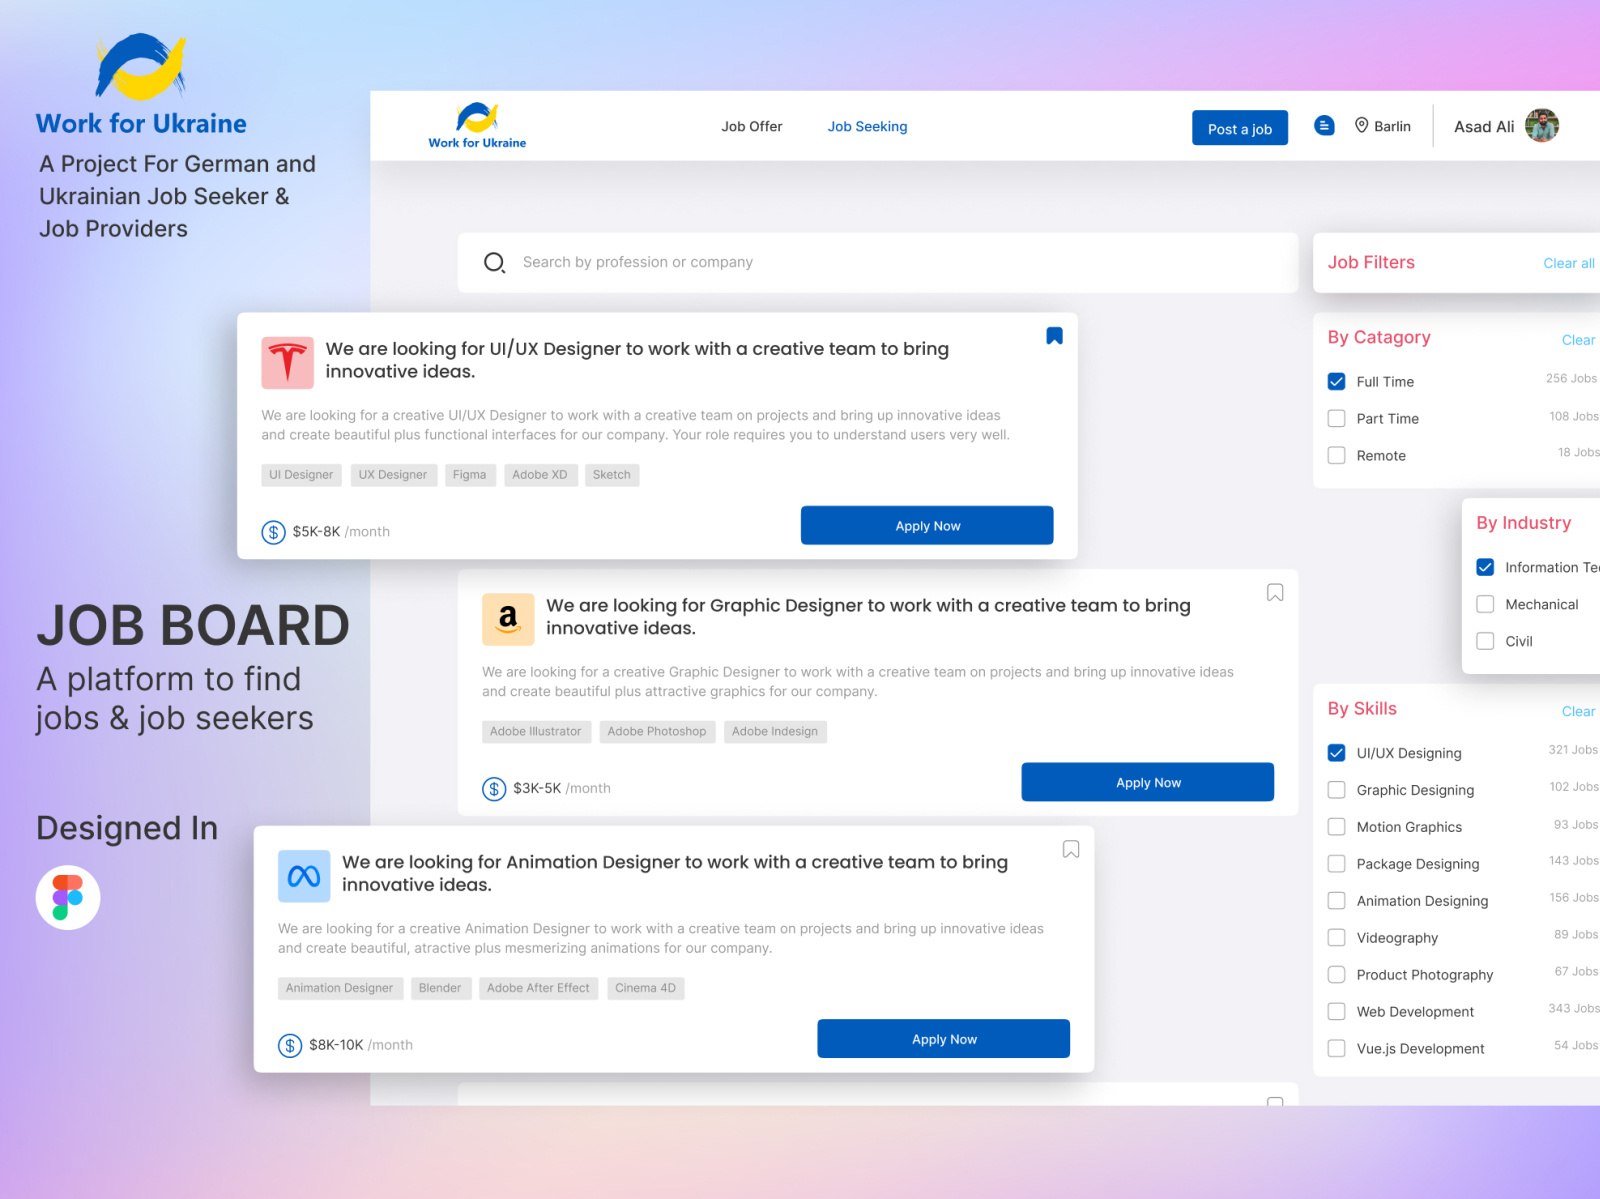Viewport: 1600px width, 1199px height.
Task: Uncheck the Full Time checkbox
Action: tap(1336, 381)
